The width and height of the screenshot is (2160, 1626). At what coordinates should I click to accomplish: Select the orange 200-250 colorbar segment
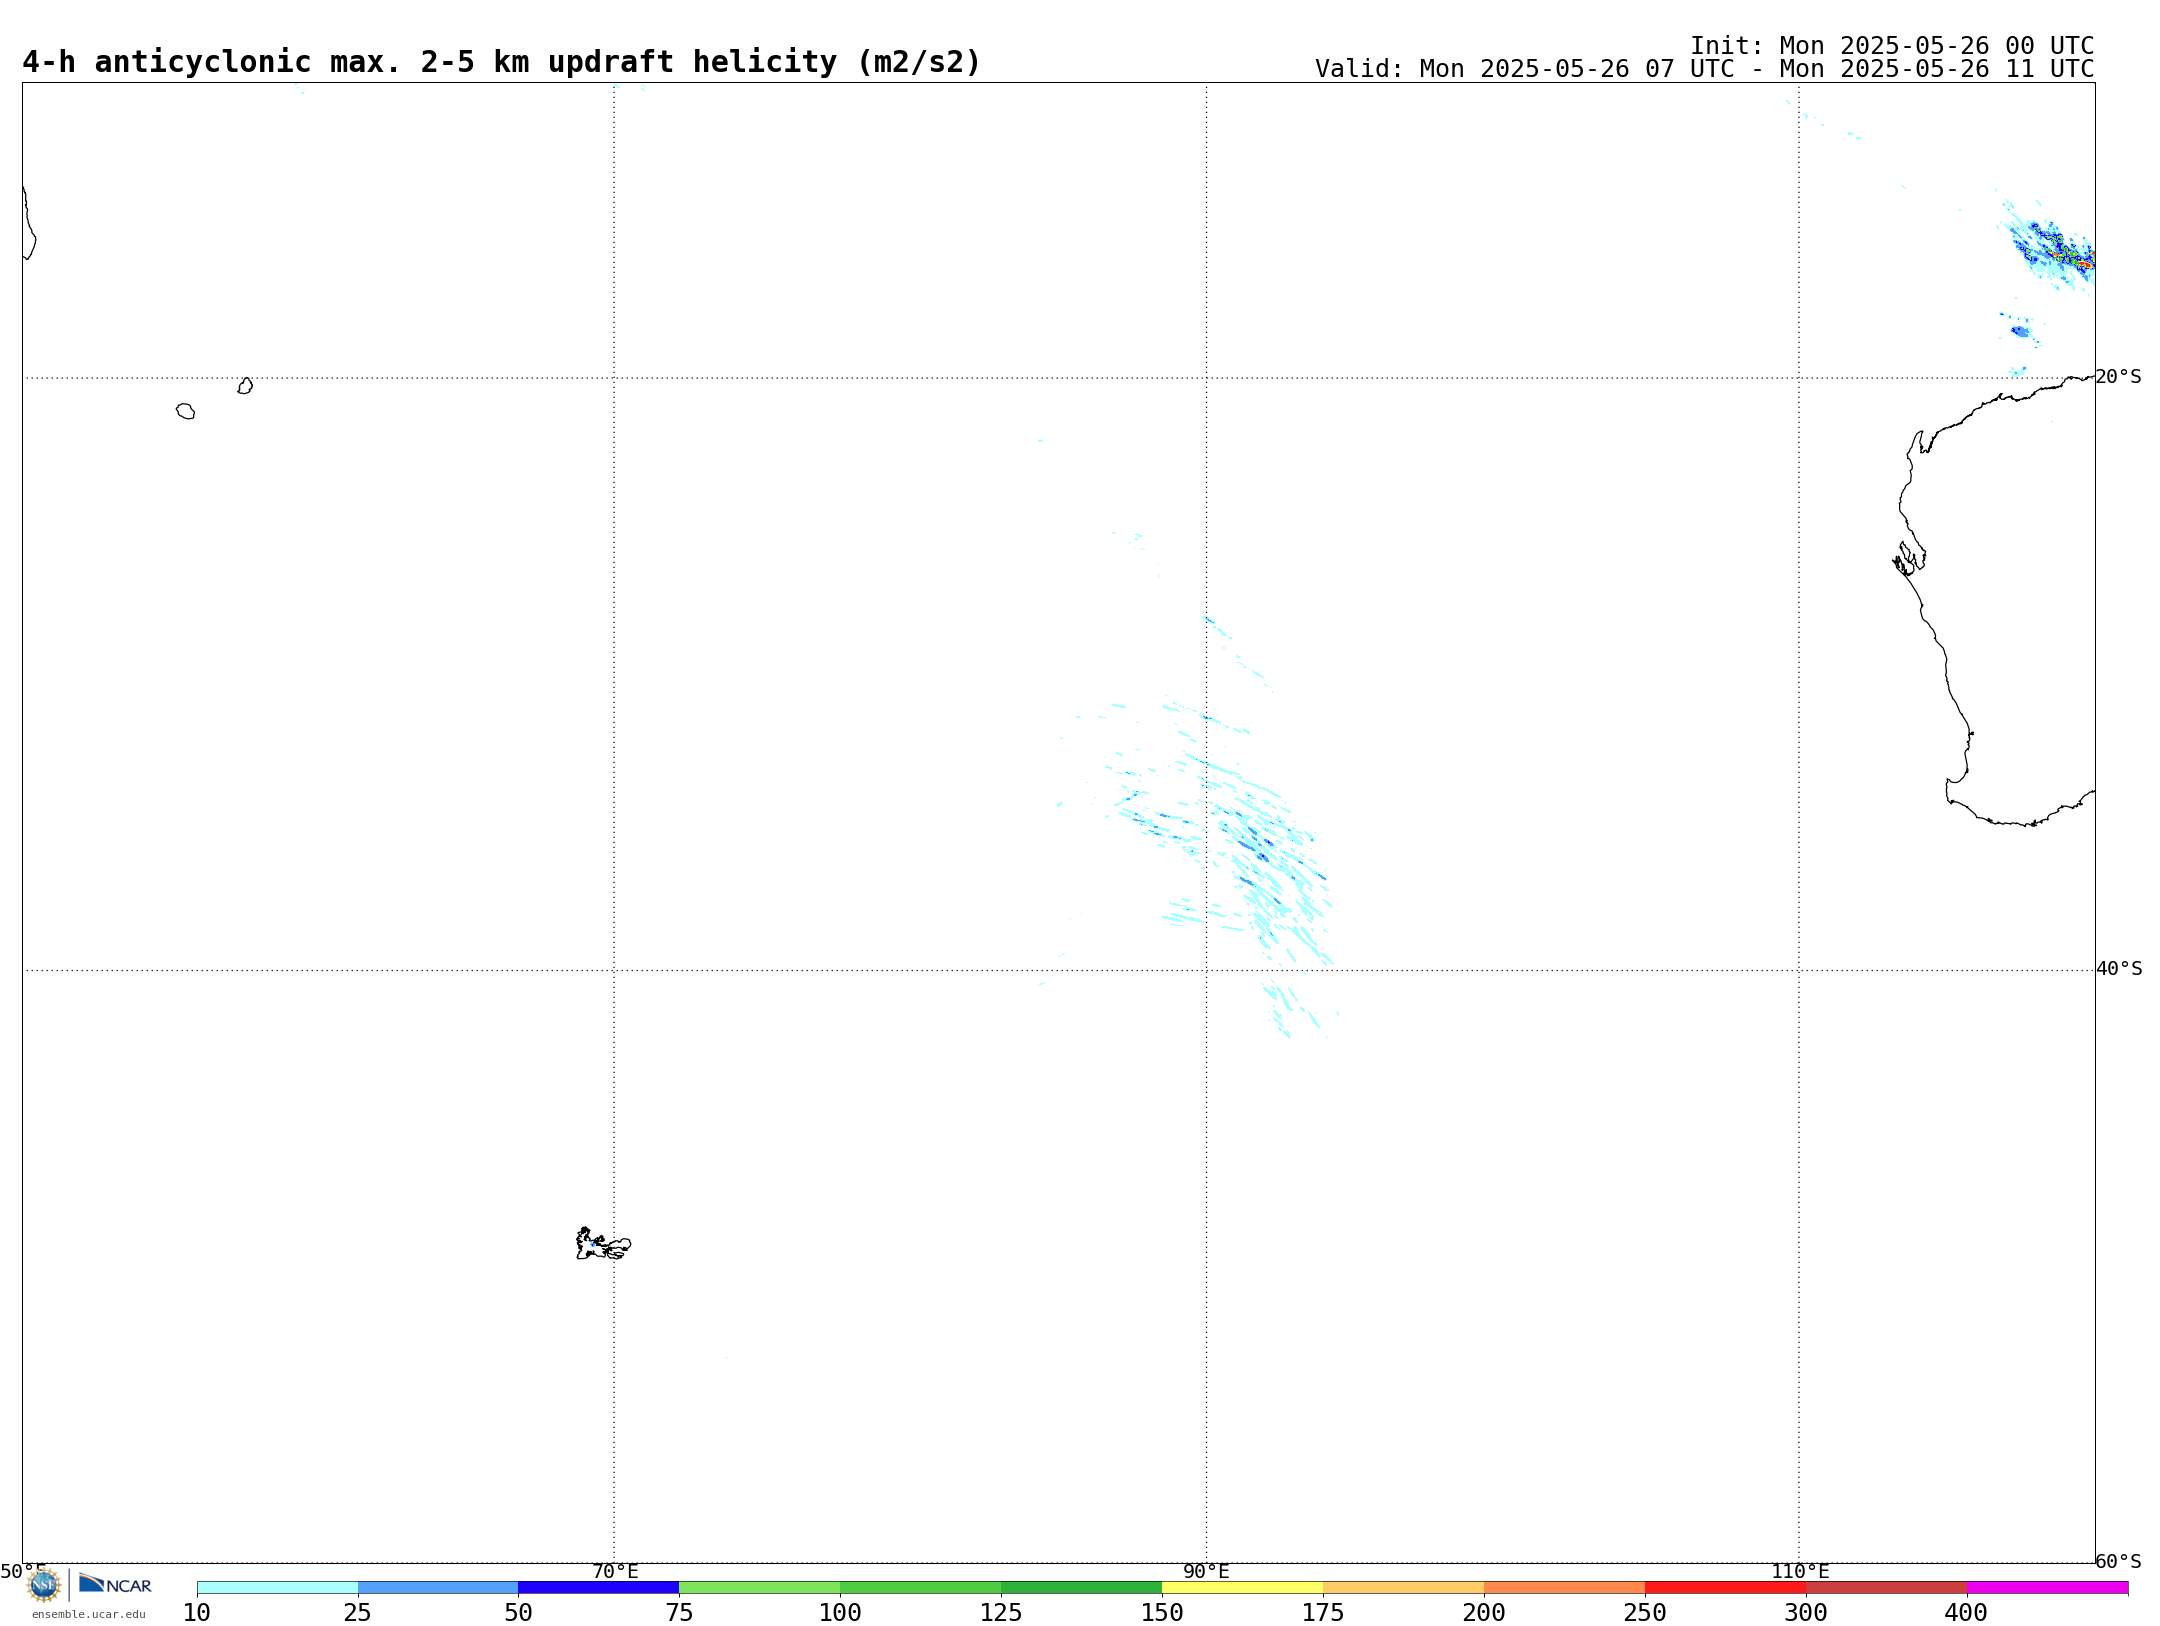point(1565,1588)
